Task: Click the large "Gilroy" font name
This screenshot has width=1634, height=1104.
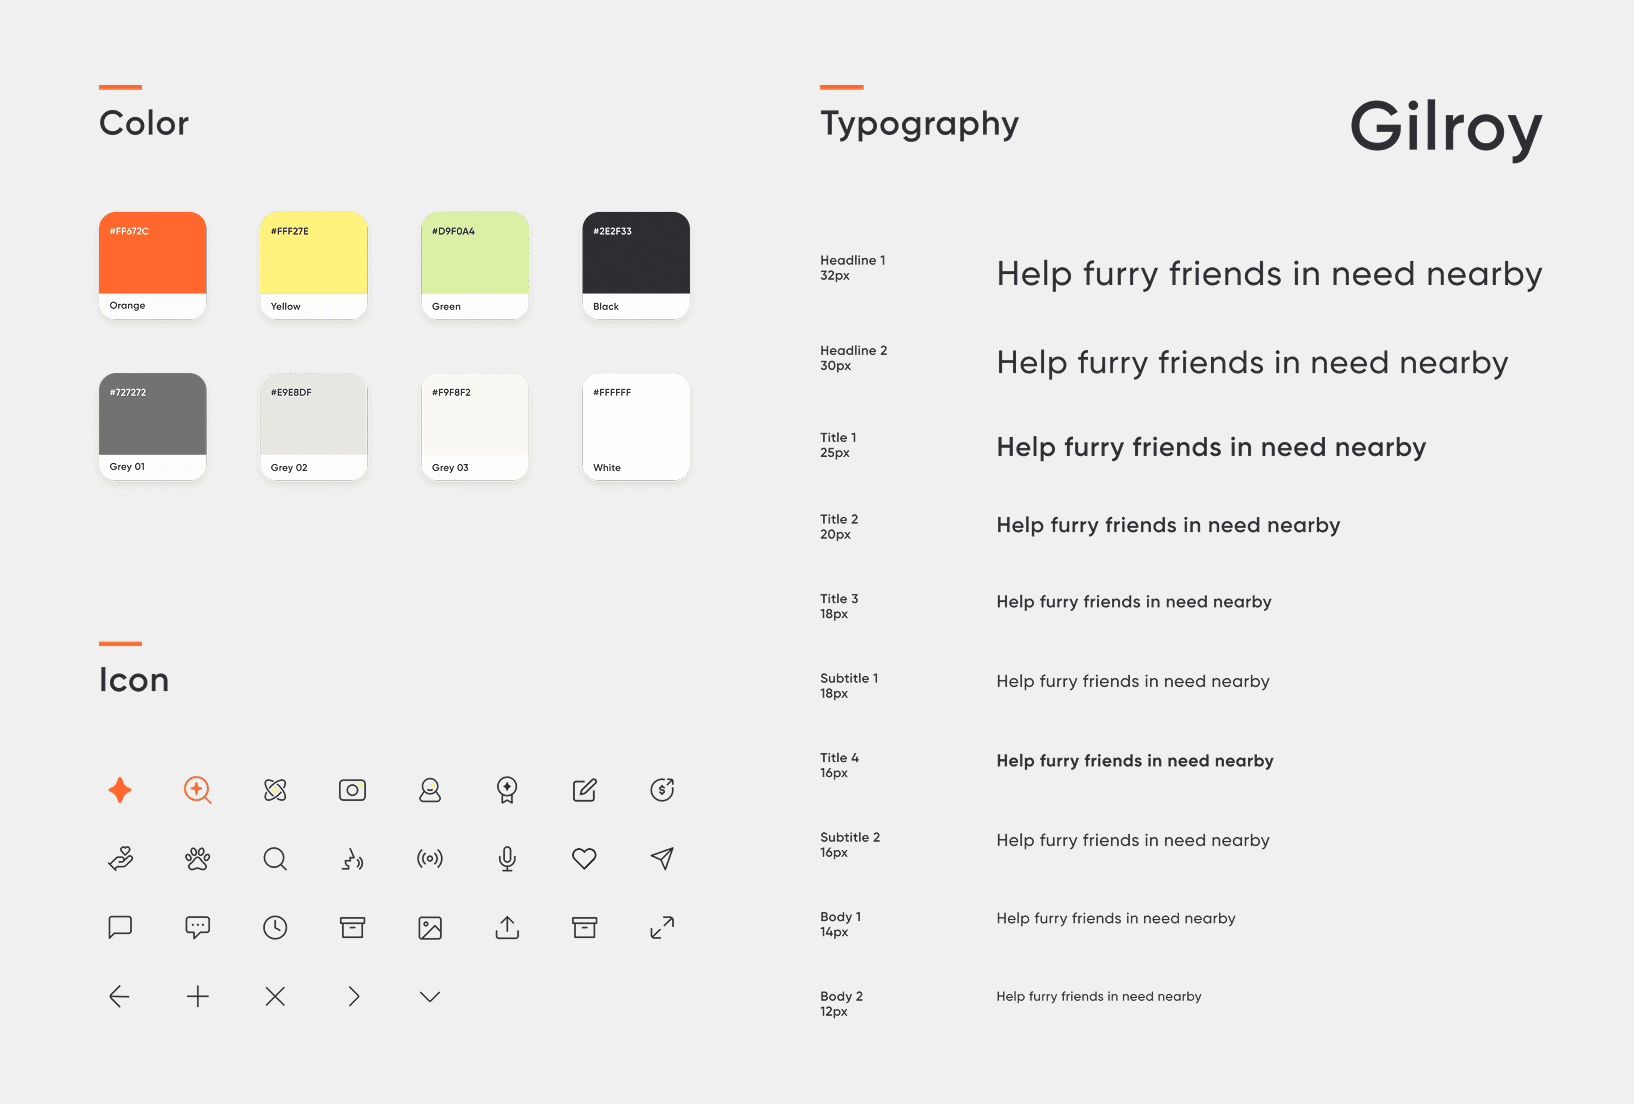Action: click(1446, 128)
